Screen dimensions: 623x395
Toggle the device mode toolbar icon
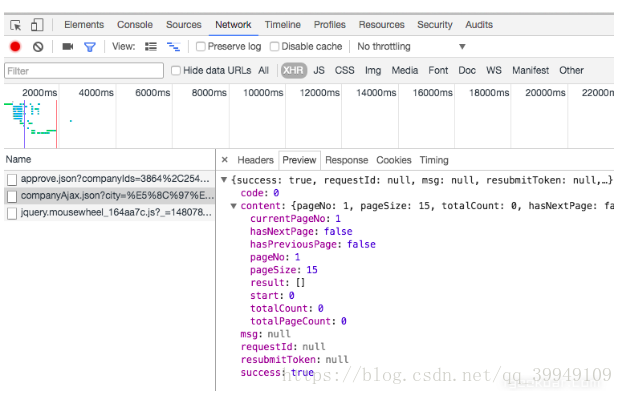point(37,25)
